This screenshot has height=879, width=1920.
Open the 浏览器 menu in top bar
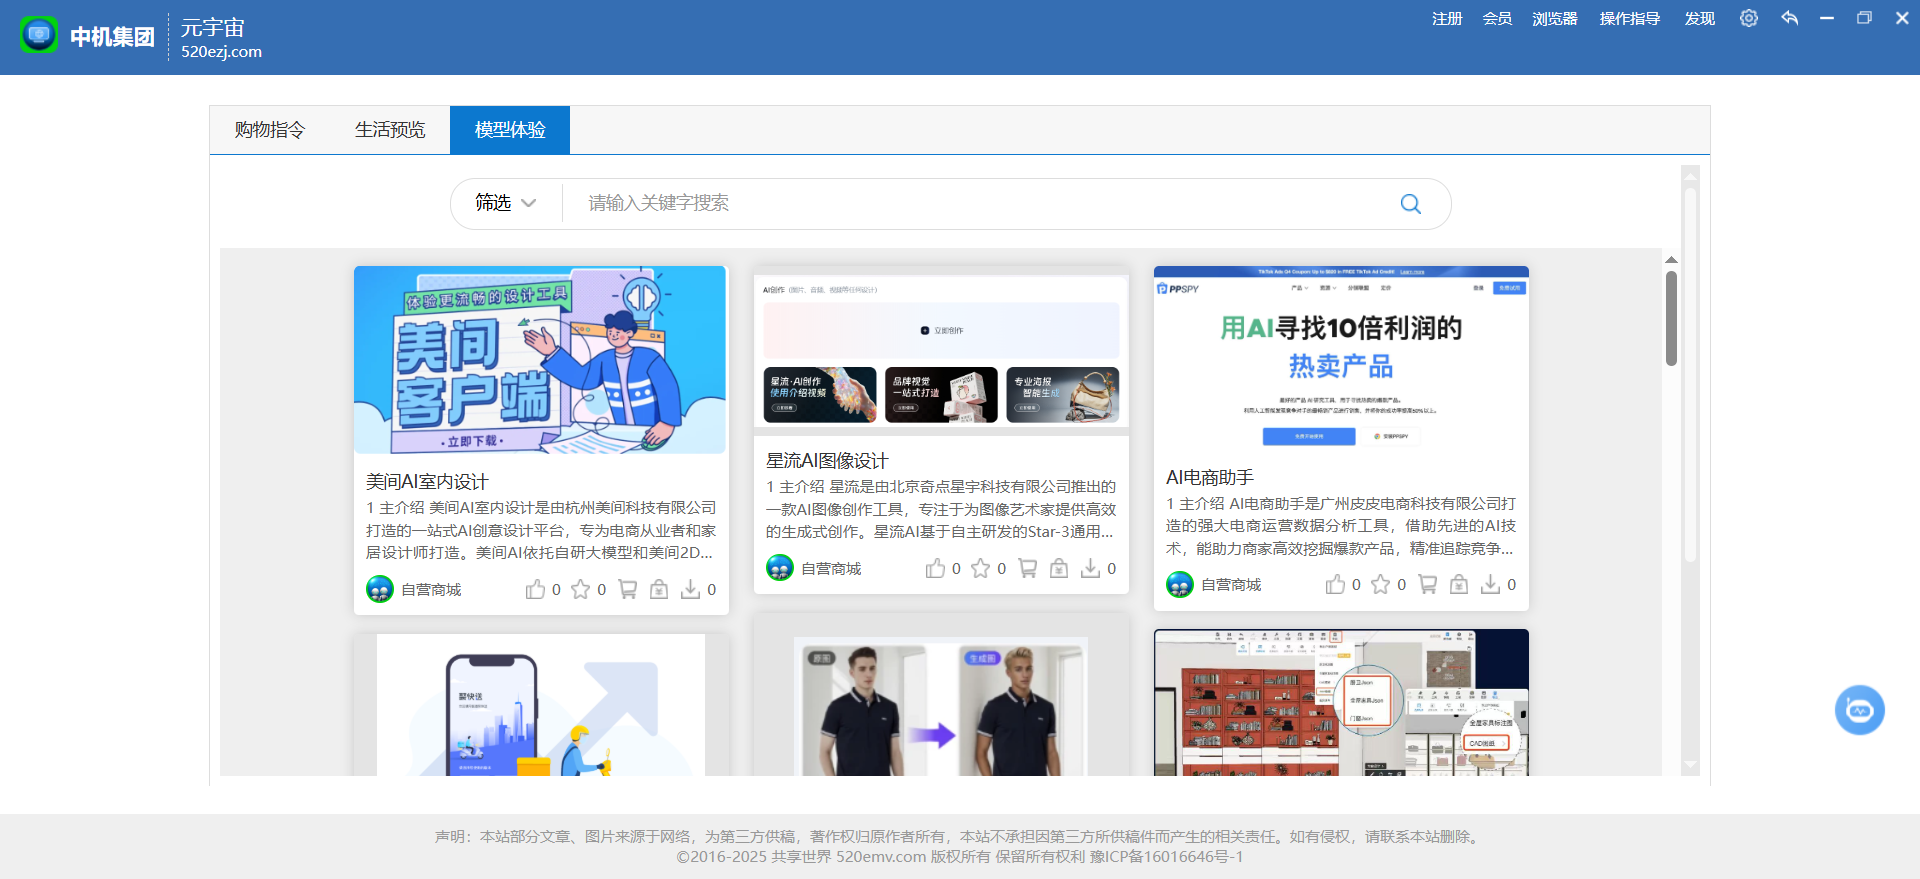[x=1554, y=19]
